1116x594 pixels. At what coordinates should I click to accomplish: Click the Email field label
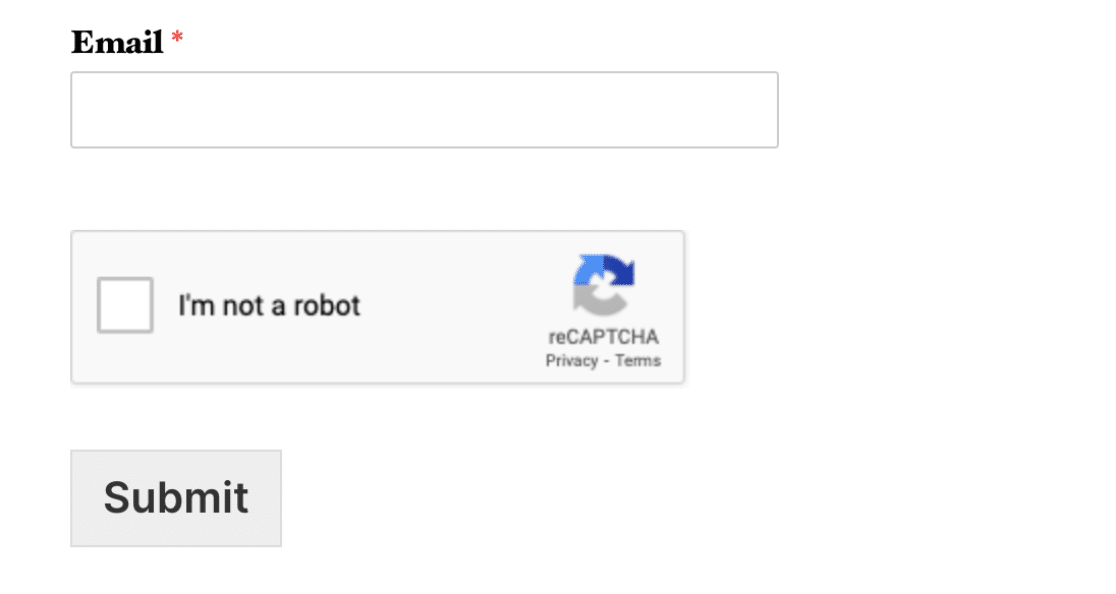tap(117, 42)
